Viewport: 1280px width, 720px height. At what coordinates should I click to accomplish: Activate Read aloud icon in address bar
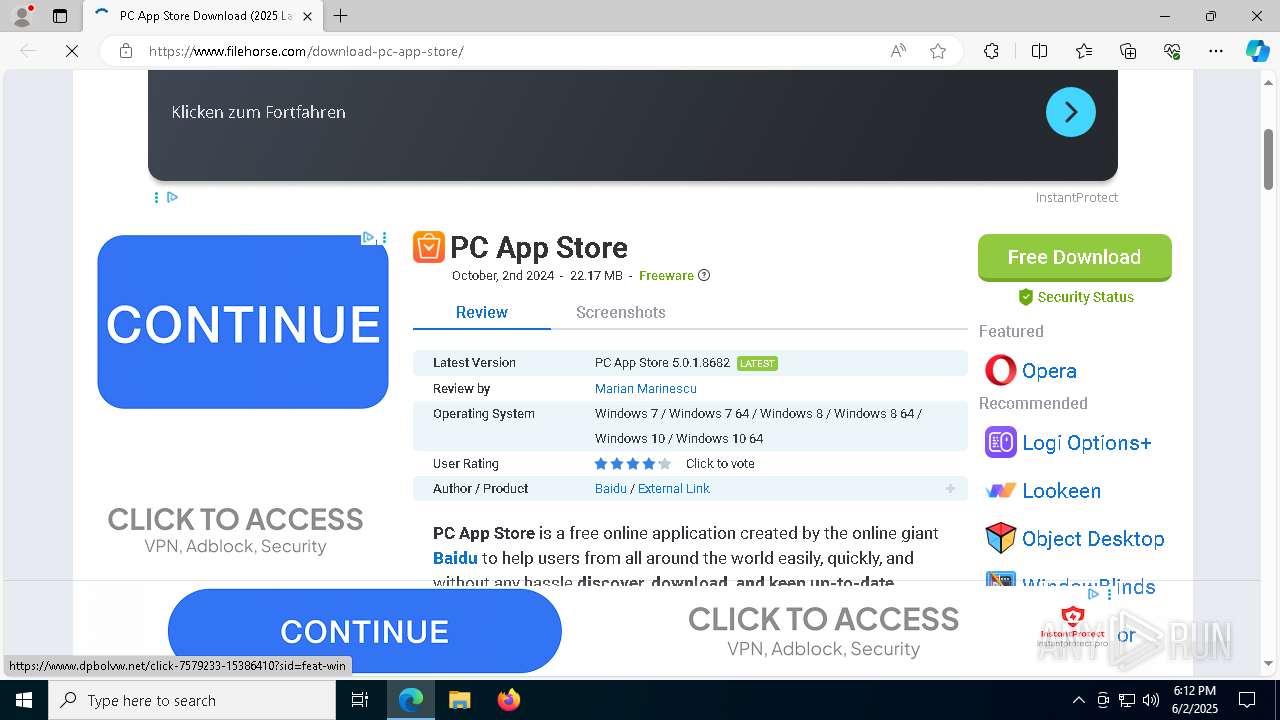898,51
